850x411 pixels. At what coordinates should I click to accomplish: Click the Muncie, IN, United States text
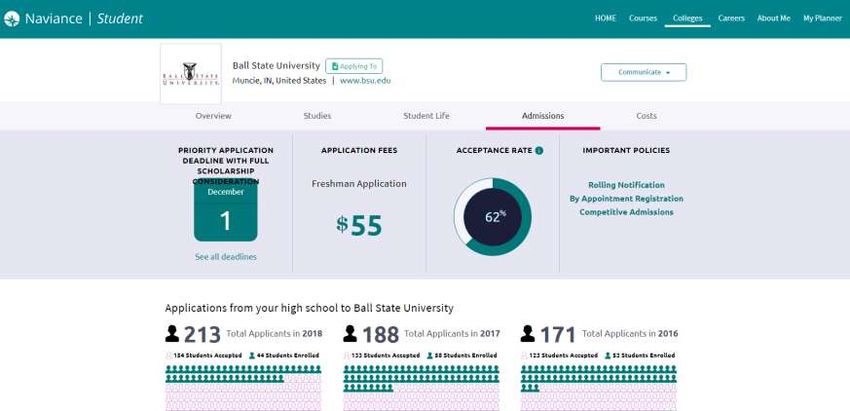pos(279,81)
